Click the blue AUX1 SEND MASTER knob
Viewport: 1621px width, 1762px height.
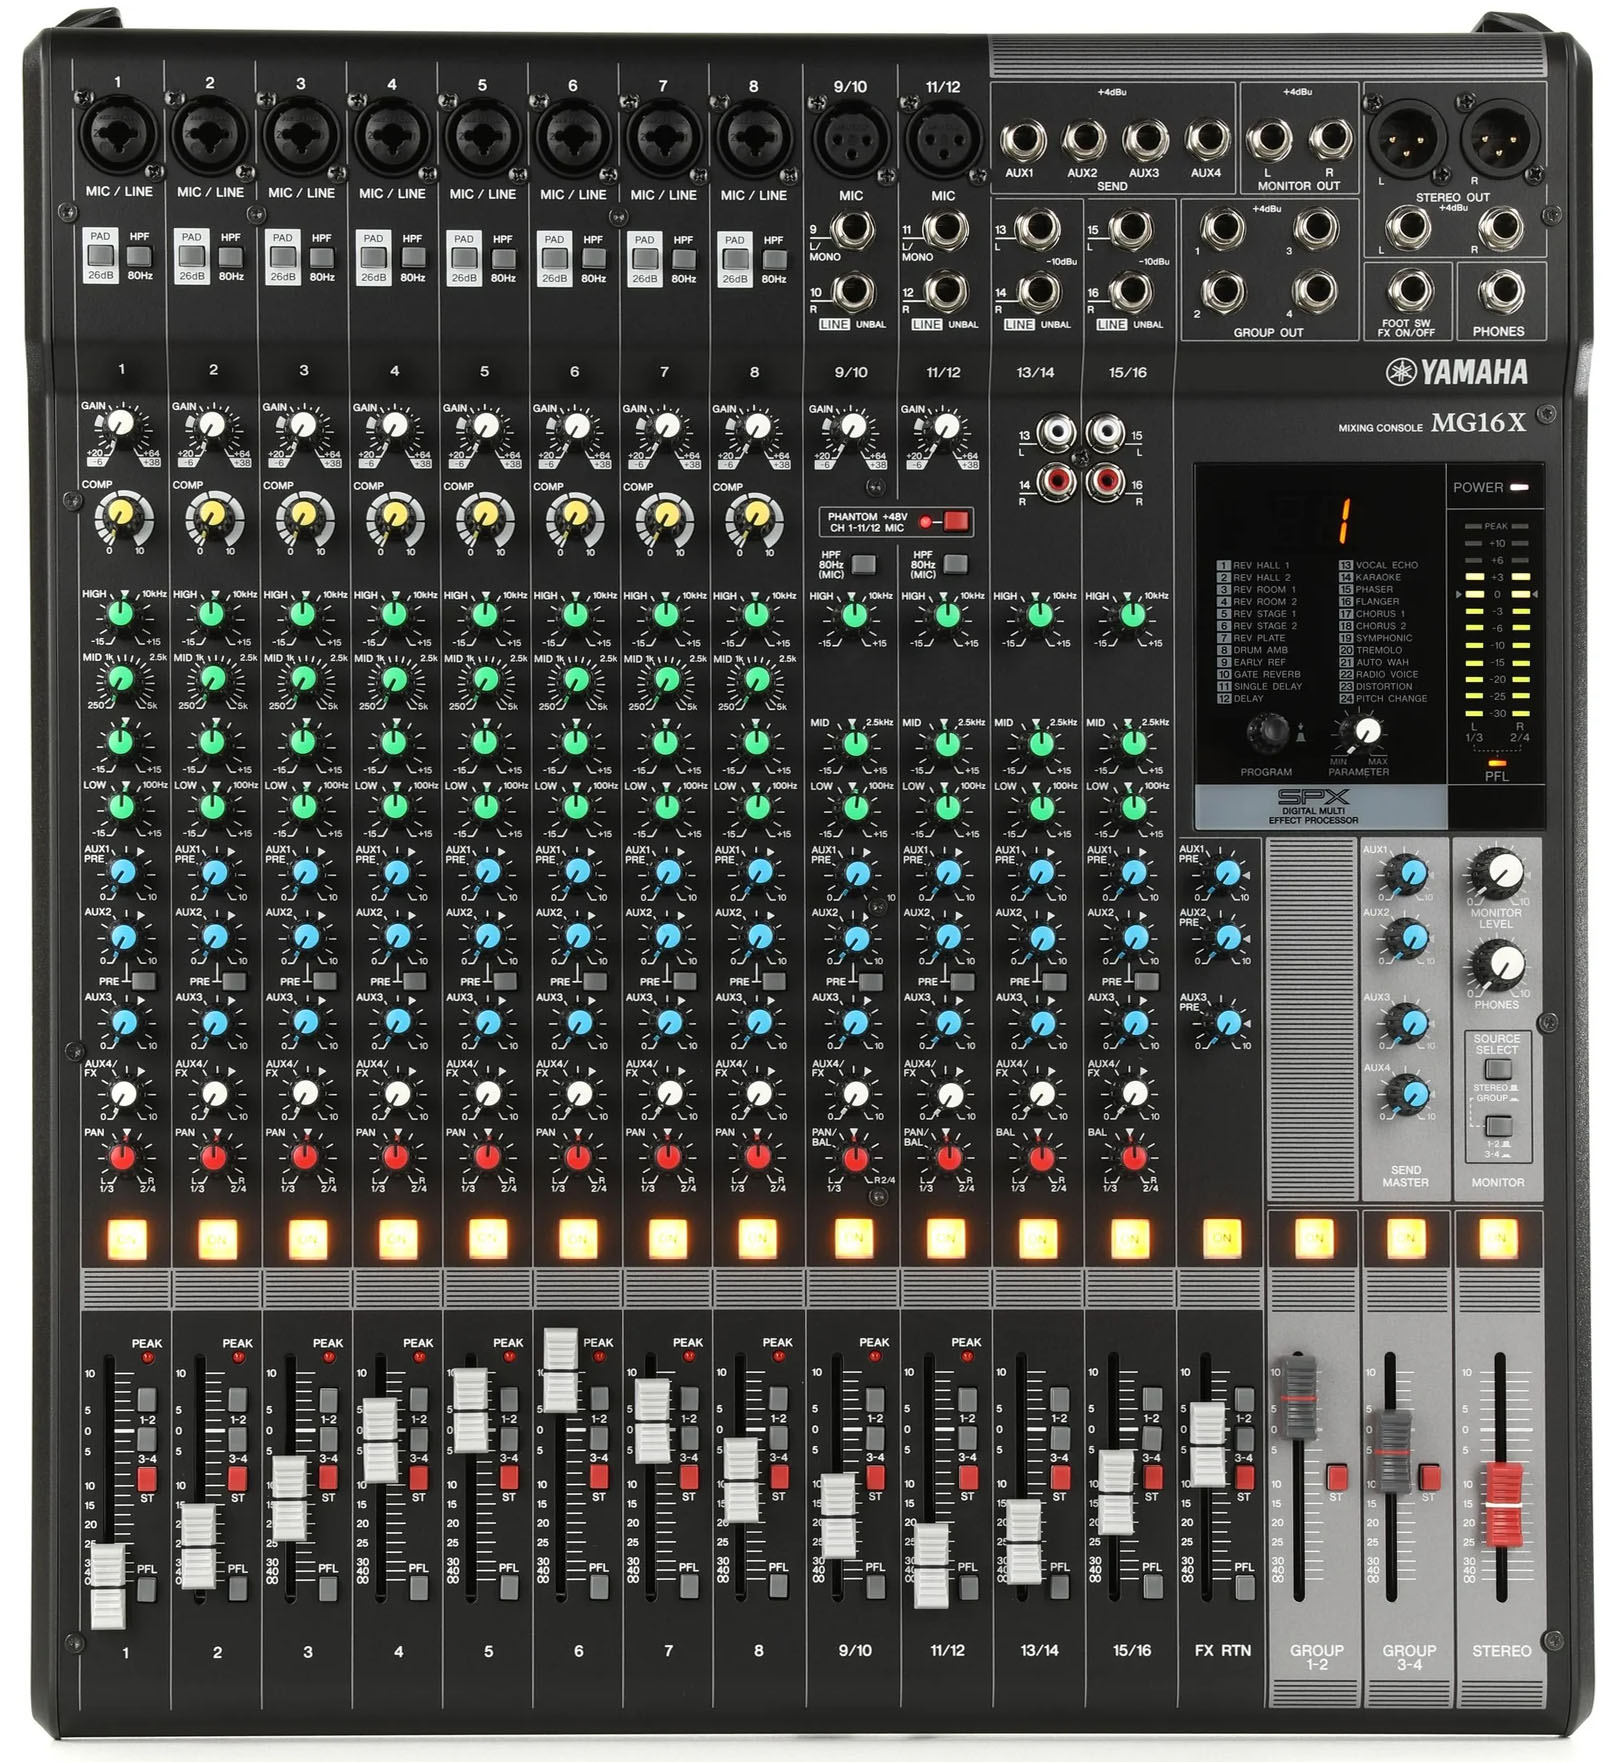click(x=1410, y=875)
